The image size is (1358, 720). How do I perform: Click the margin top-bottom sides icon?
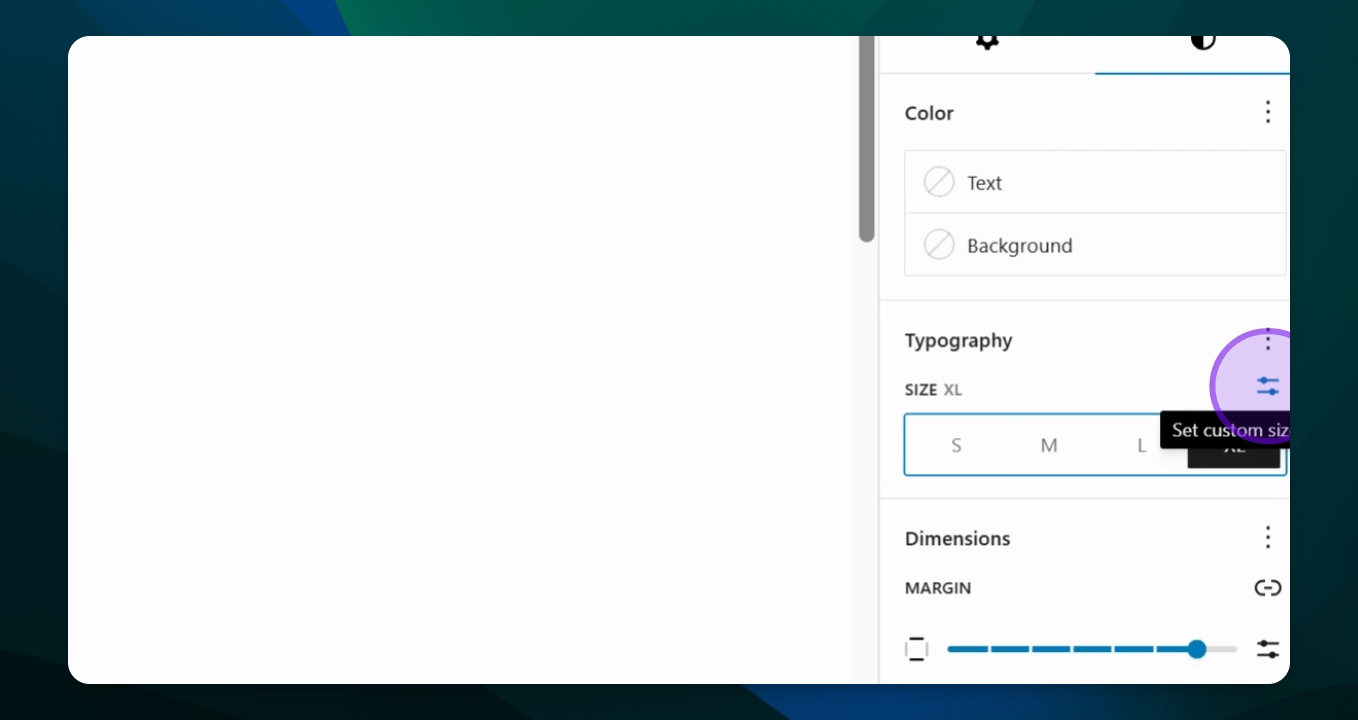tap(916, 649)
